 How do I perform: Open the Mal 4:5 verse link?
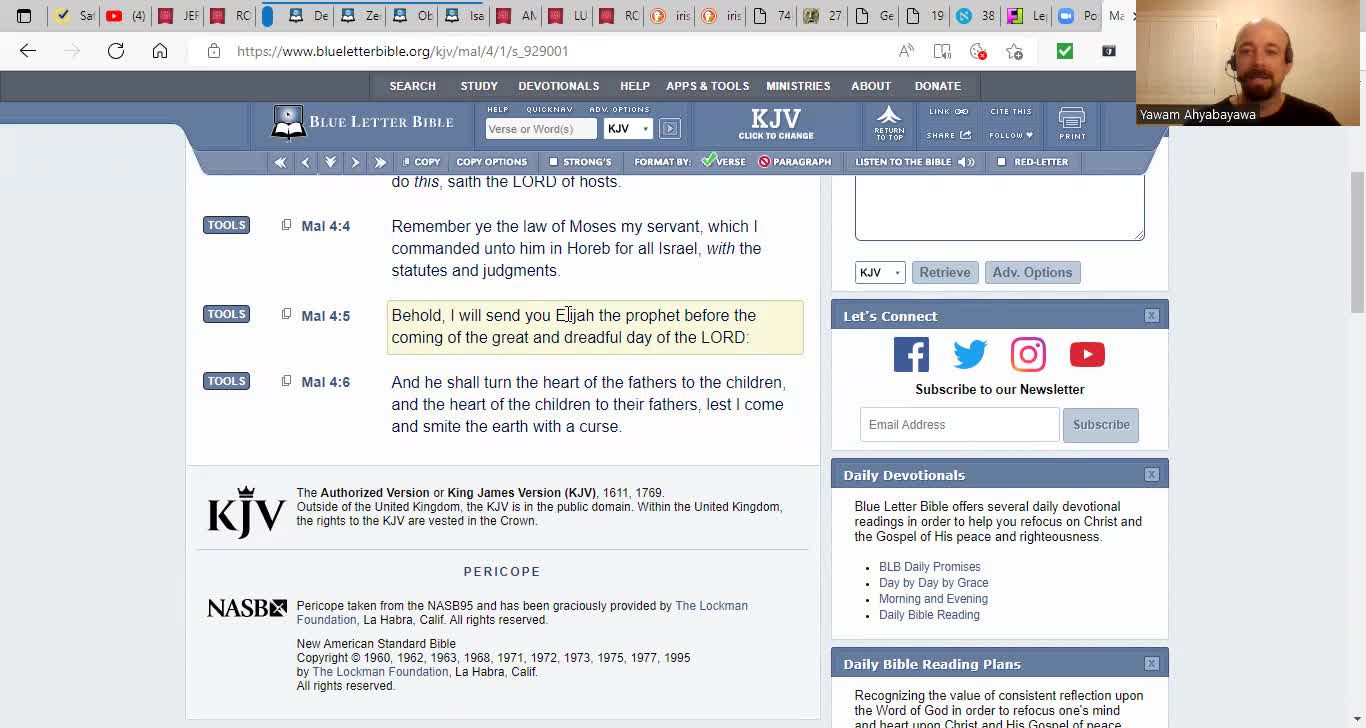[x=326, y=316]
